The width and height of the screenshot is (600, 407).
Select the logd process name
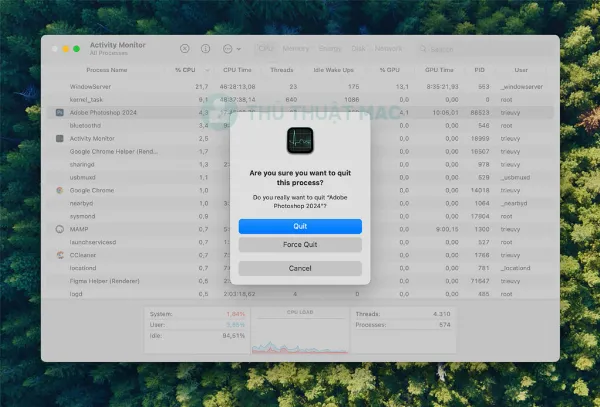point(76,294)
